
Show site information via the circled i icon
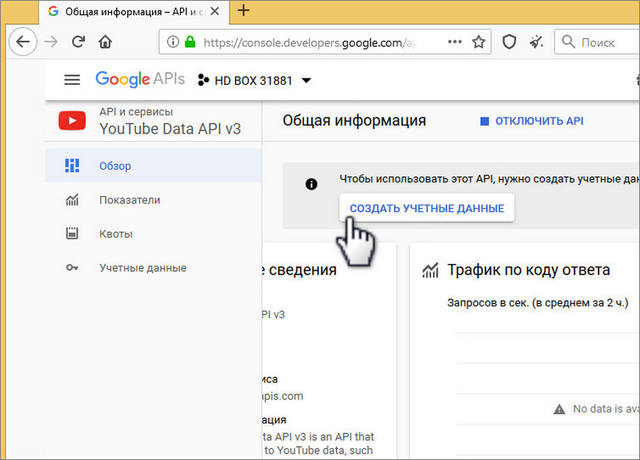click(173, 42)
